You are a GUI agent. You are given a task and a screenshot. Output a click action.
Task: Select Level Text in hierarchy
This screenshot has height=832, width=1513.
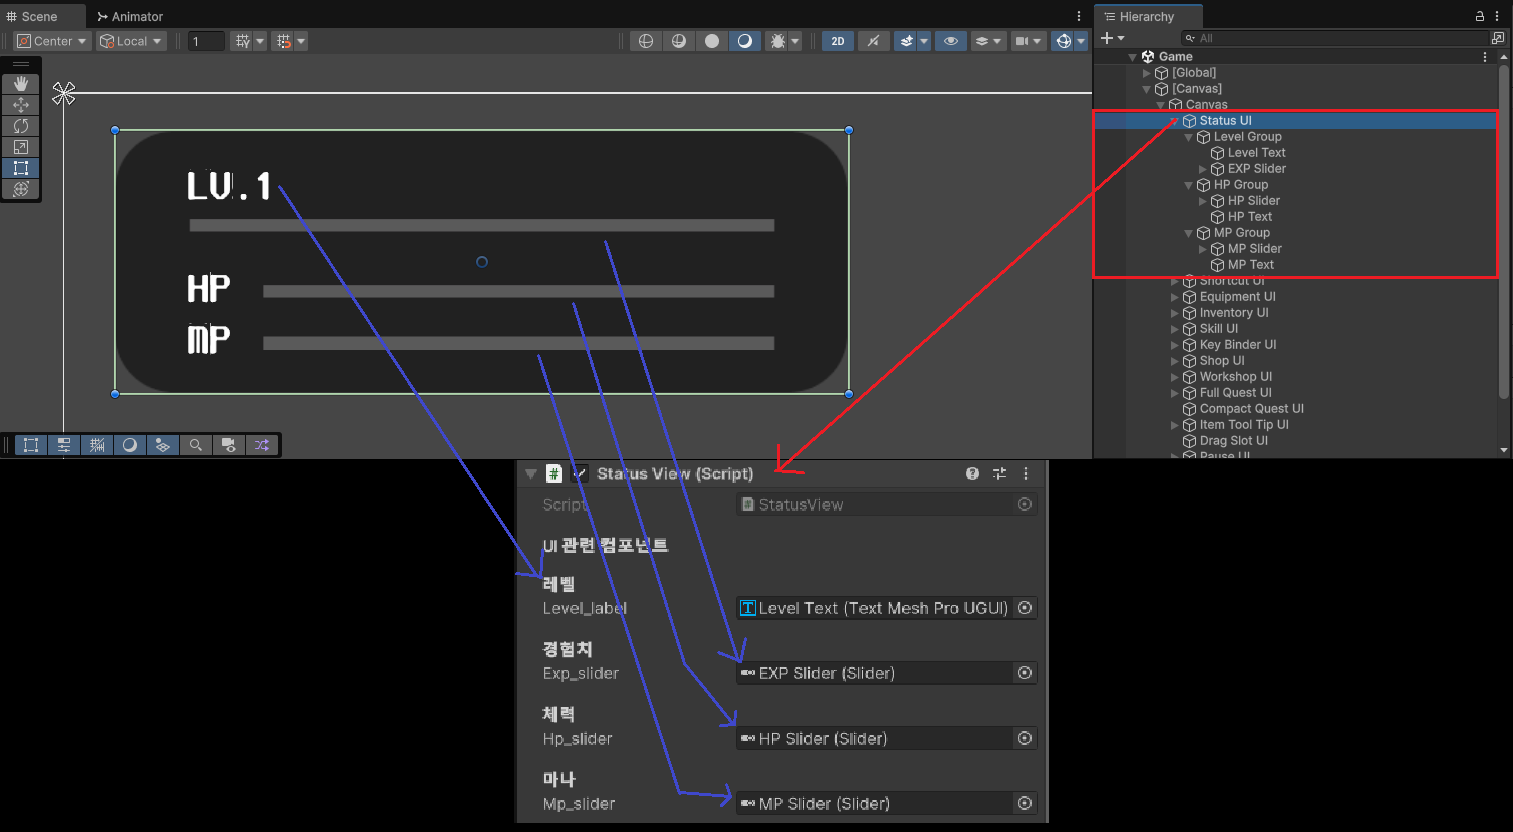click(1256, 153)
